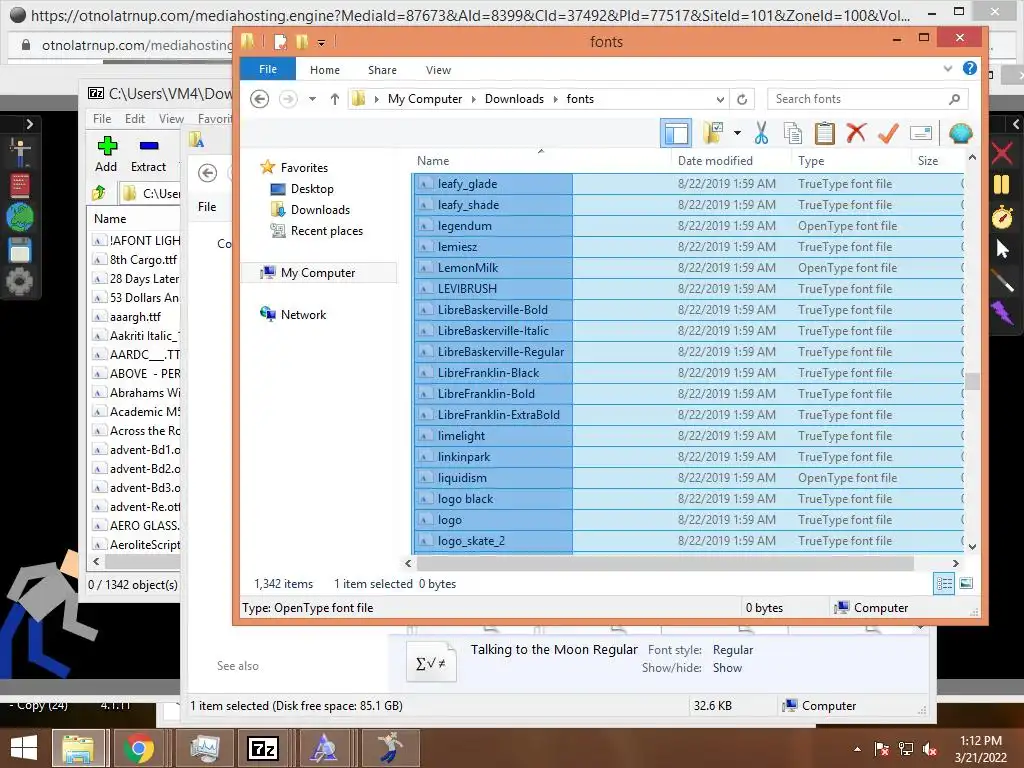Open the Edit menu in 7-Zip
This screenshot has width=1024, height=768.
[135, 119]
